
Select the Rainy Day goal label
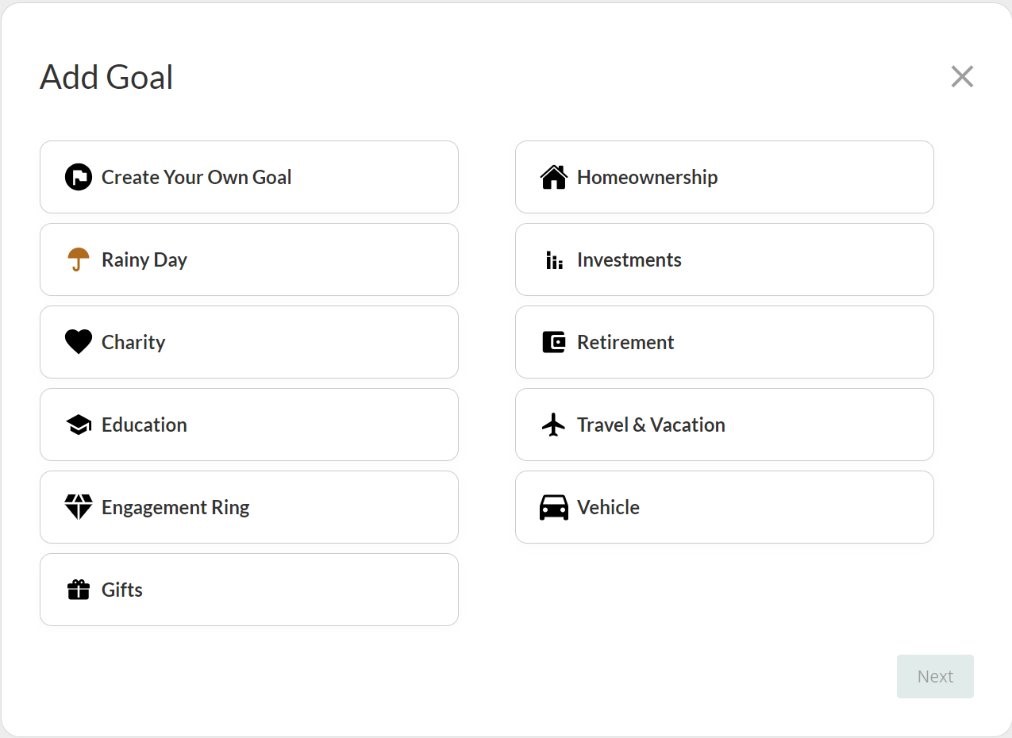pyautogui.click(x=144, y=260)
